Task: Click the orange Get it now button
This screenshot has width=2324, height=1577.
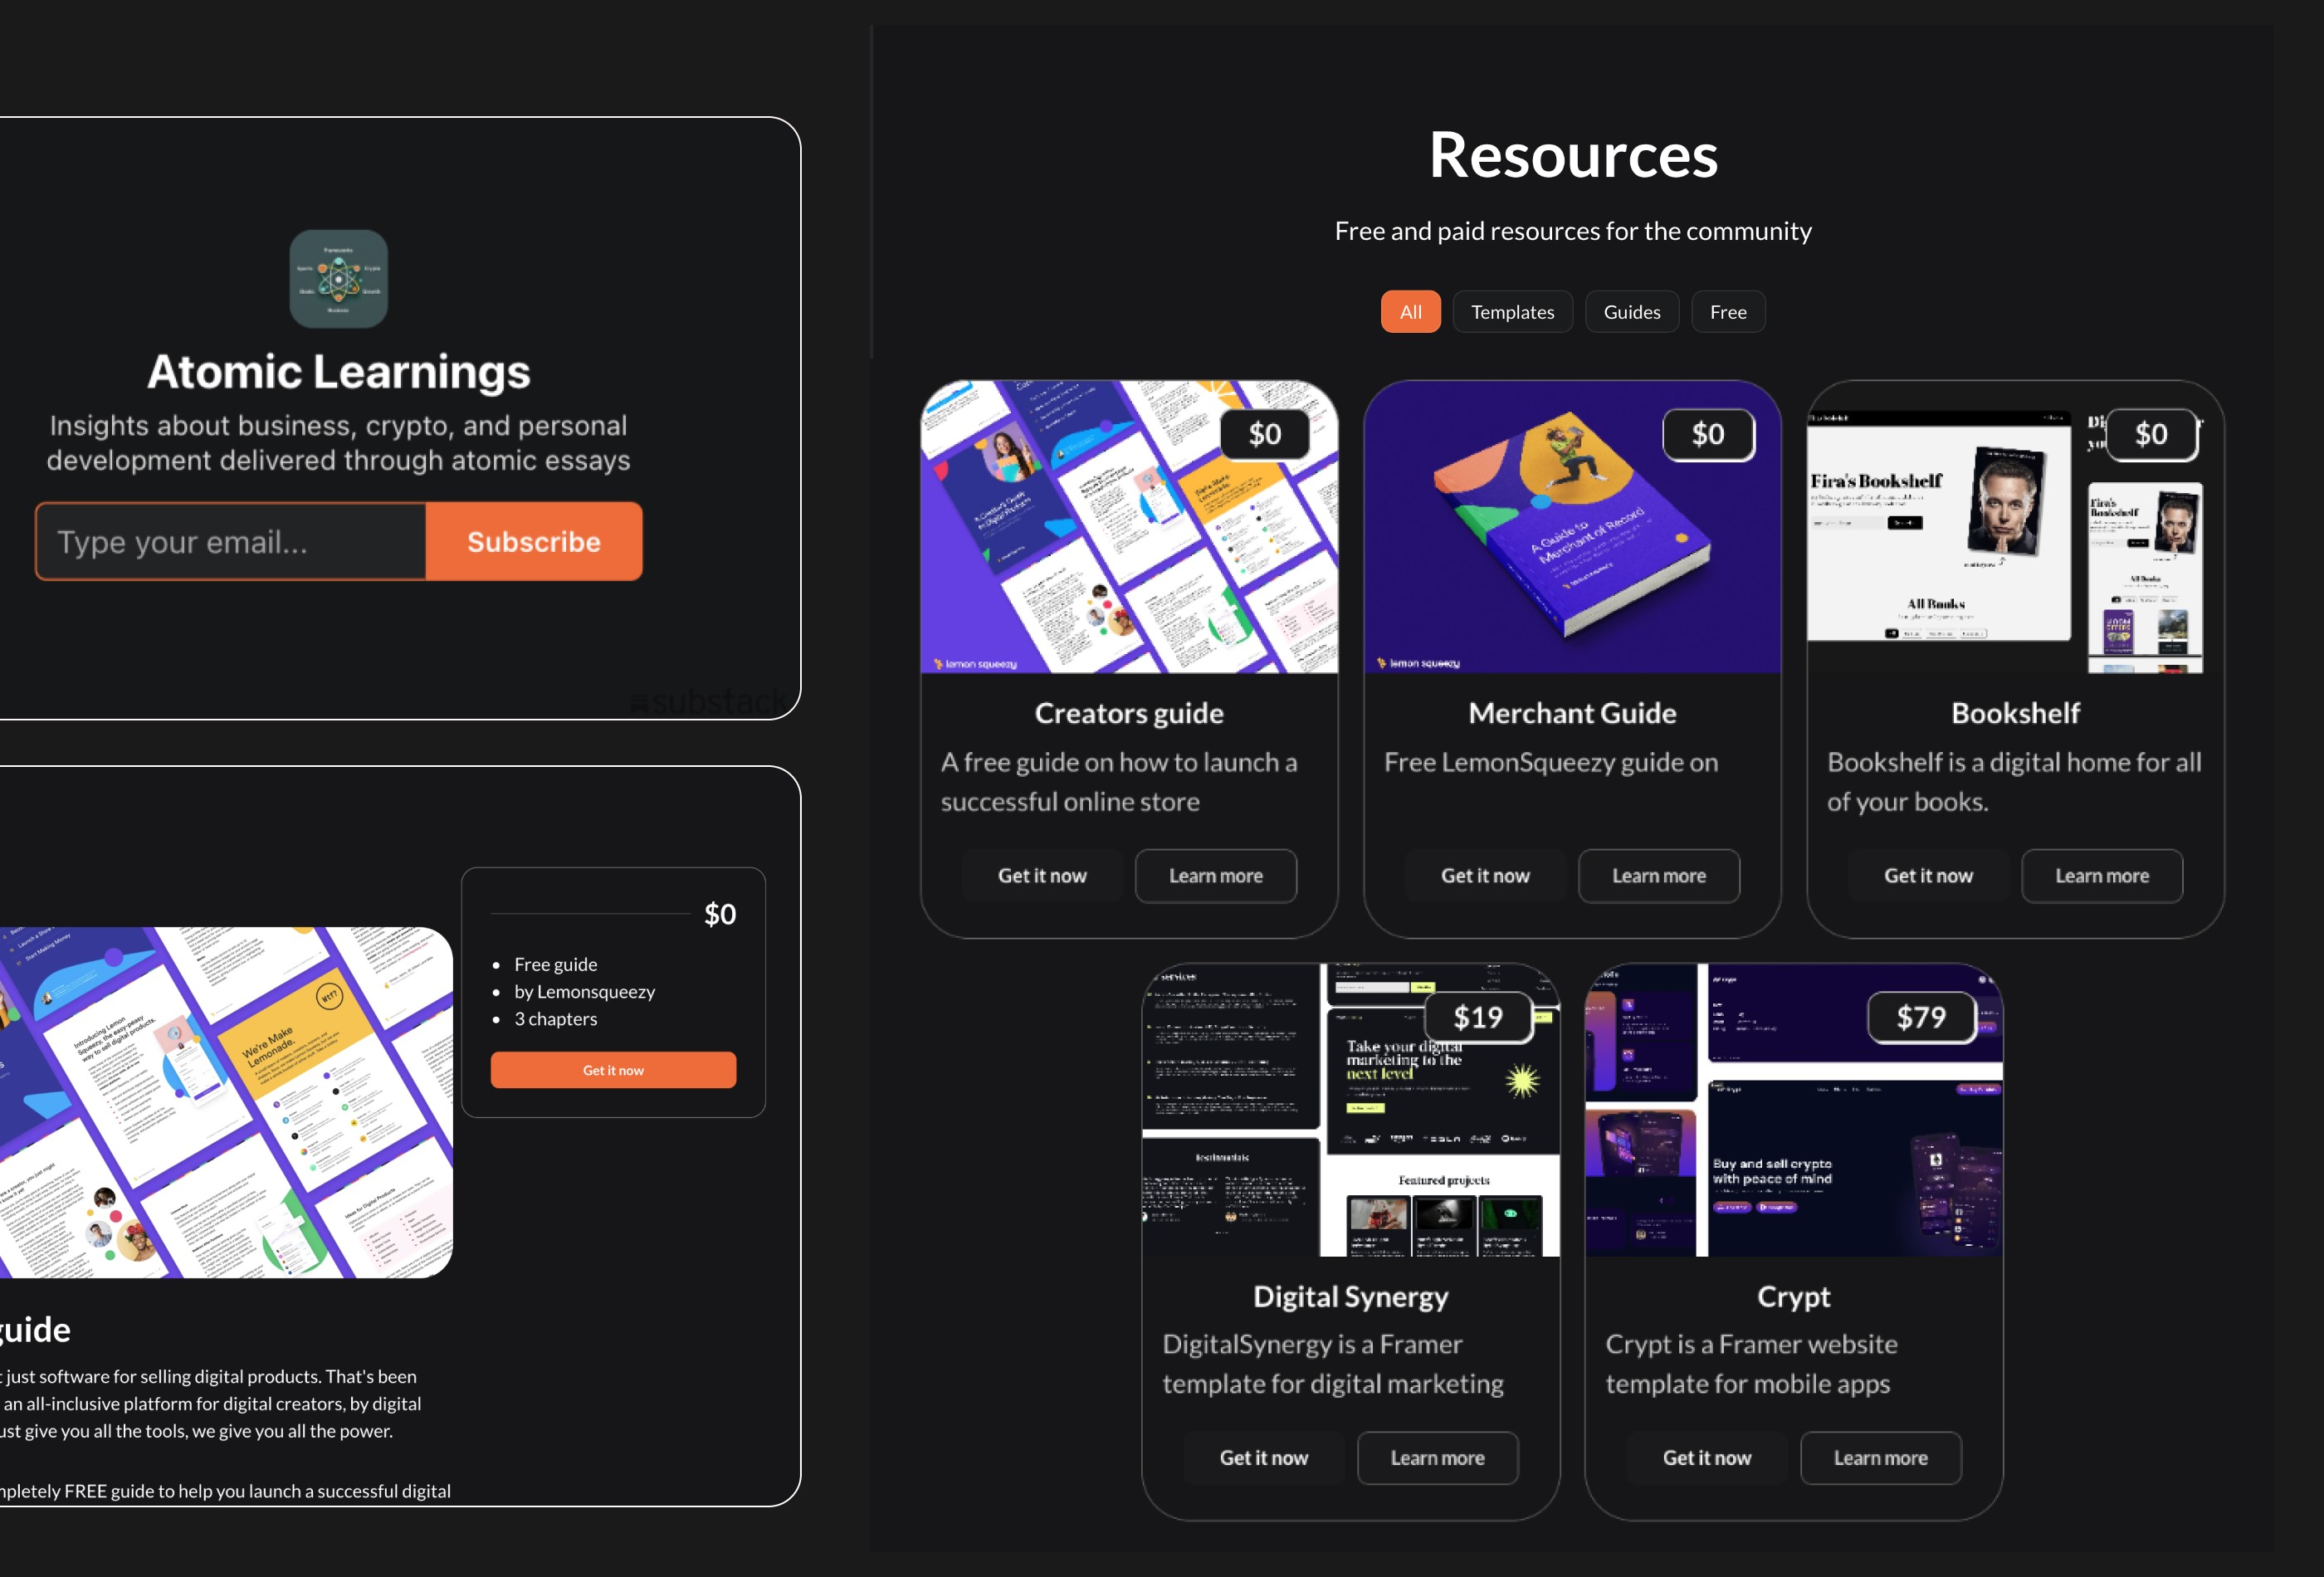Action: (x=613, y=1070)
